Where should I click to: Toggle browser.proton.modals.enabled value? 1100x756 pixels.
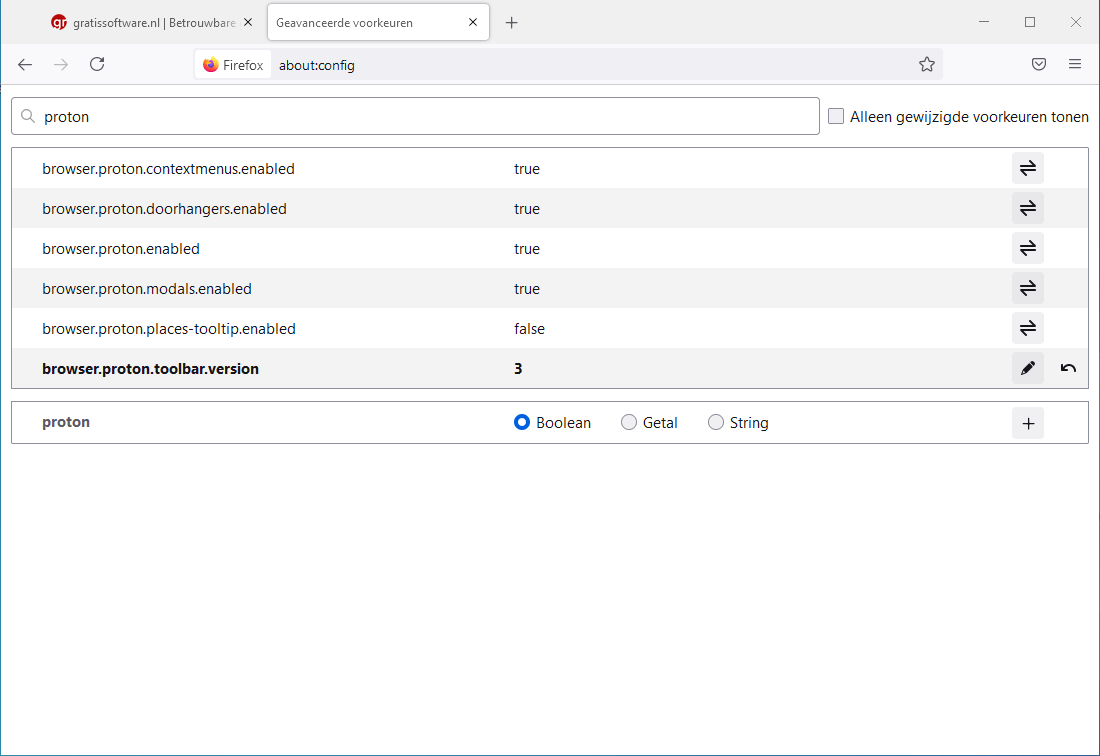coord(1027,289)
